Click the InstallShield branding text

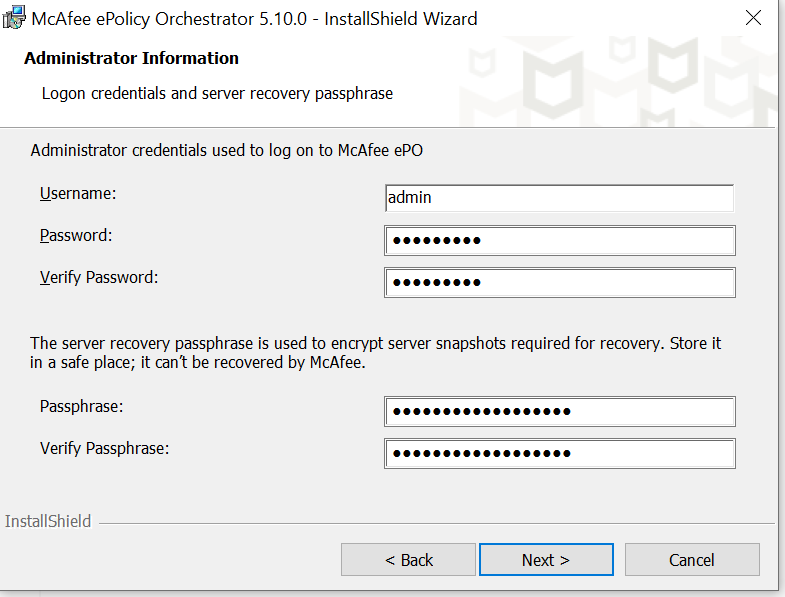[x=48, y=521]
